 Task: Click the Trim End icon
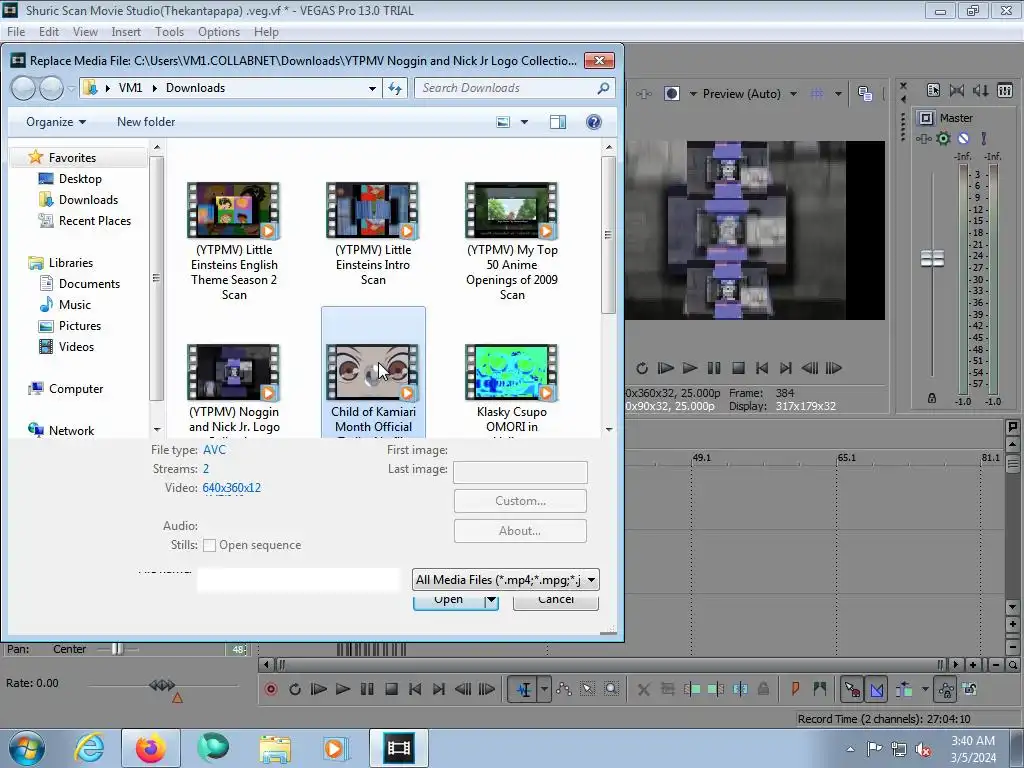pos(716,689)
